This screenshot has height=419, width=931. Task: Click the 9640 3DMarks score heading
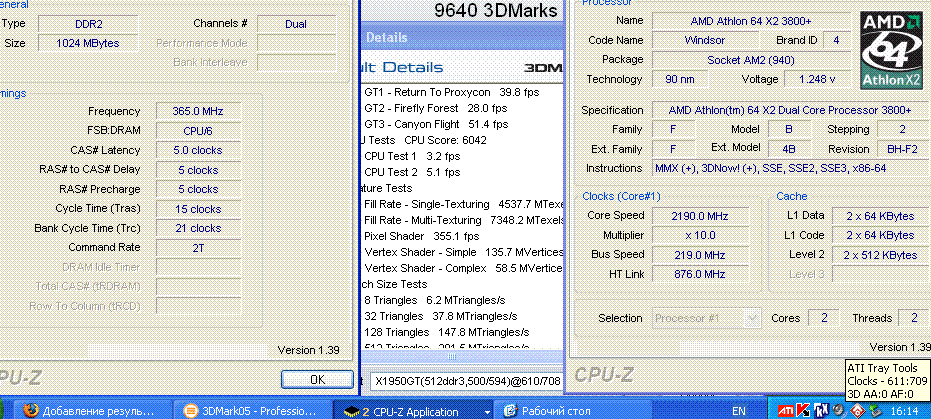click(x=495, y=10)
